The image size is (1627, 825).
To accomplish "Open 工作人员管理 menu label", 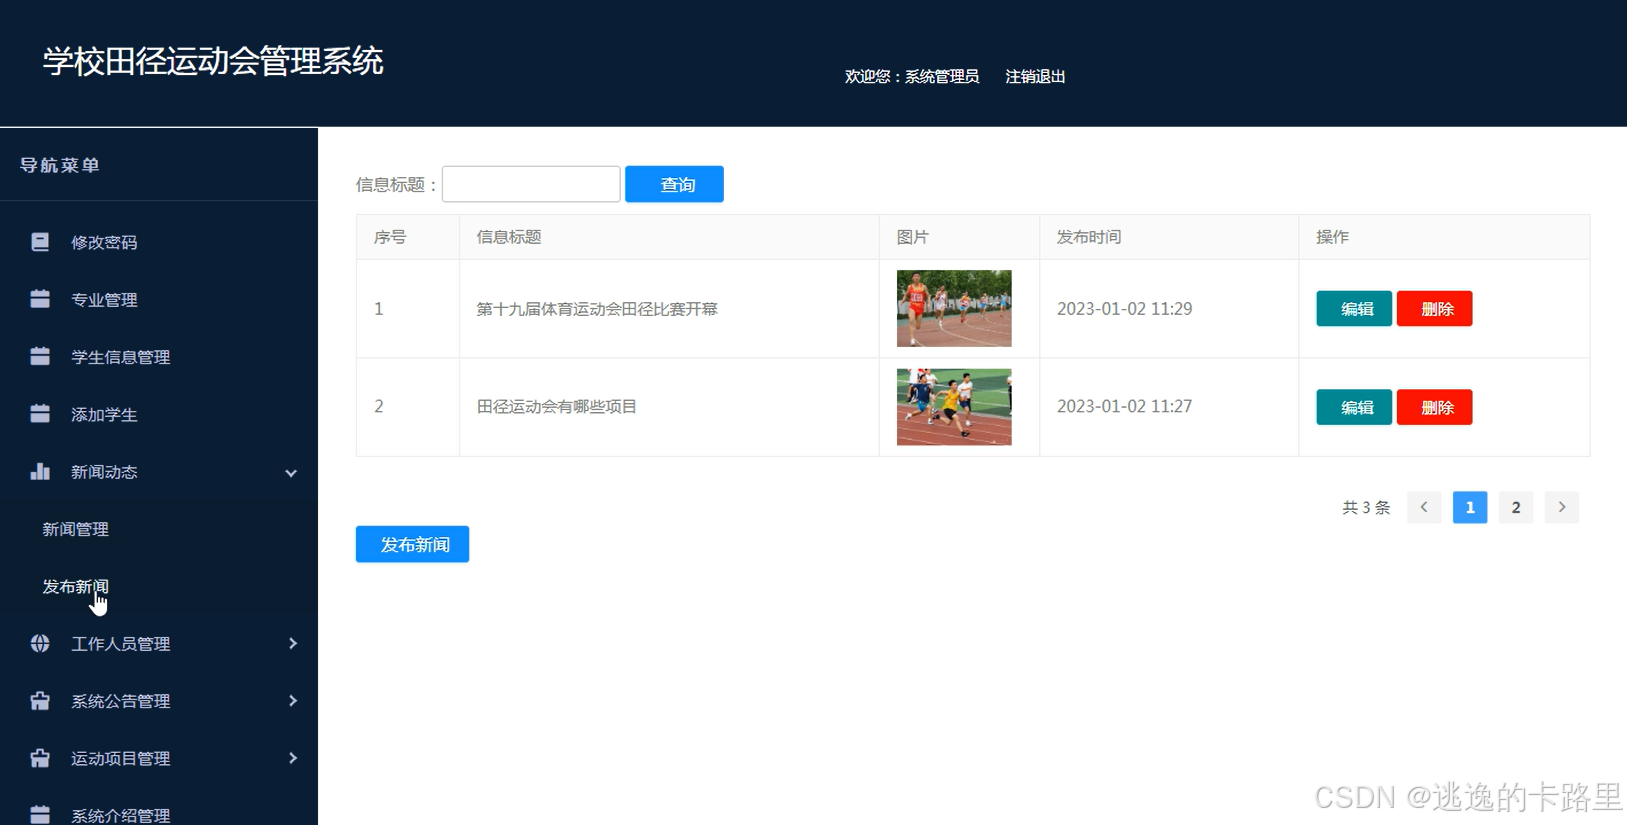I will click(x=121, y=644).
